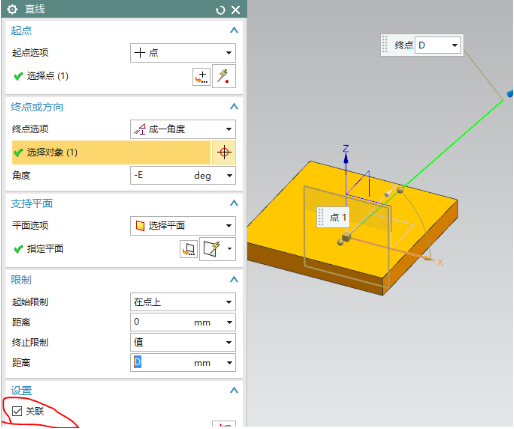Click the gold sphere angle handle on line
This screenshot has height=429, width=514.
pos(400,190)
